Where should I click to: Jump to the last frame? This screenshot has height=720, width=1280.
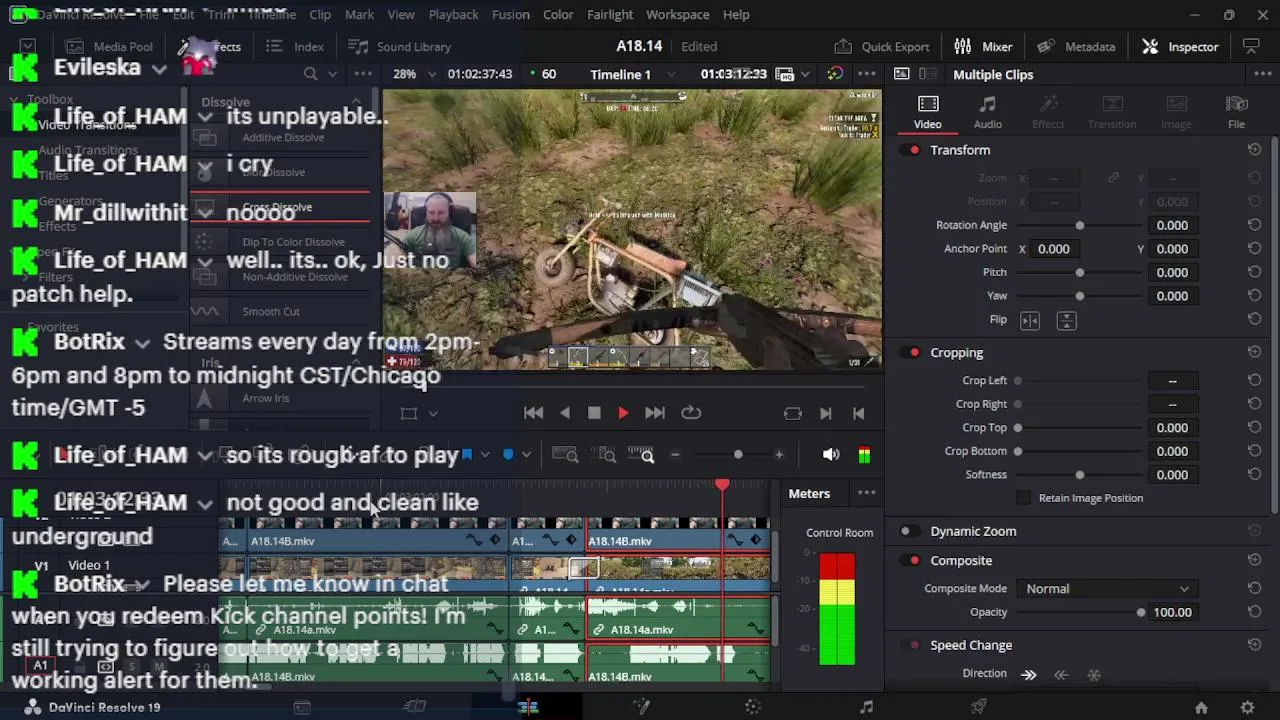[655, 413]
